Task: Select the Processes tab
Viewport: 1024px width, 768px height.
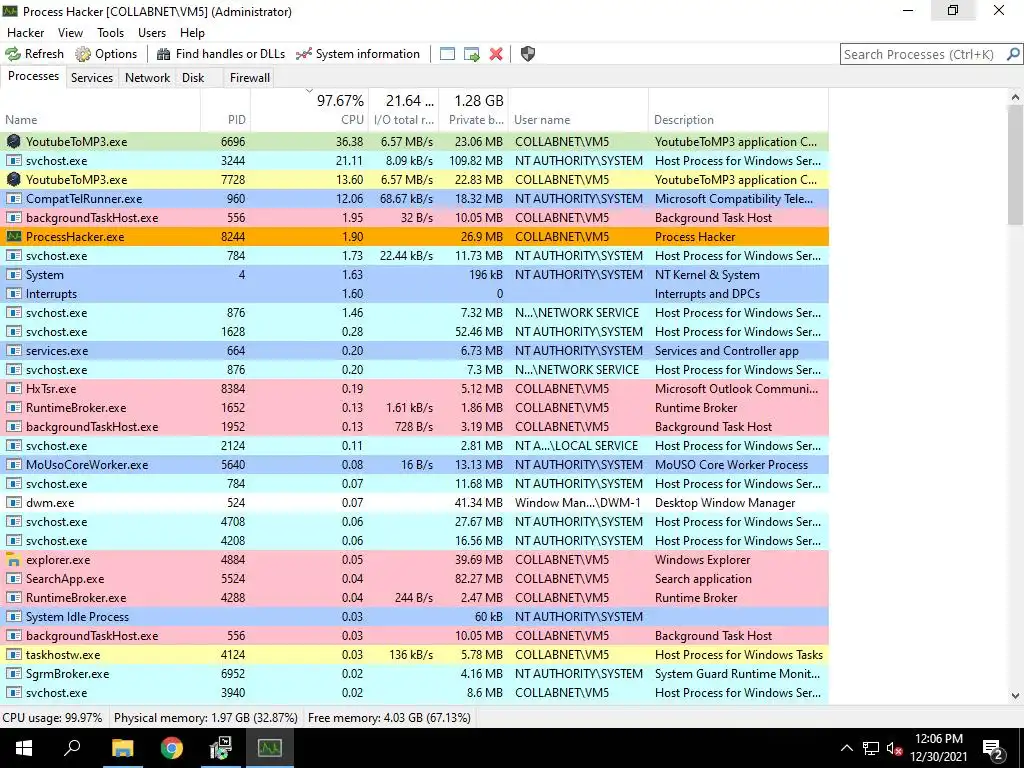Action: [33, 76]
